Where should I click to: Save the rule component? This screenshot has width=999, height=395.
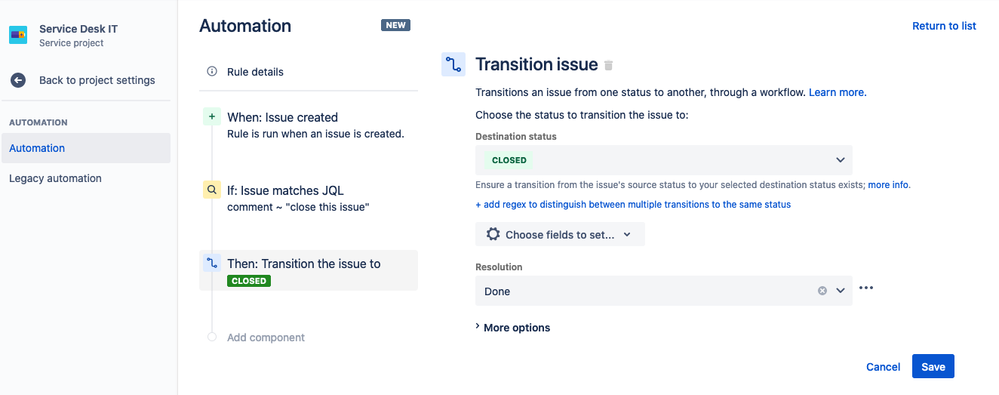tap(933, 366)
